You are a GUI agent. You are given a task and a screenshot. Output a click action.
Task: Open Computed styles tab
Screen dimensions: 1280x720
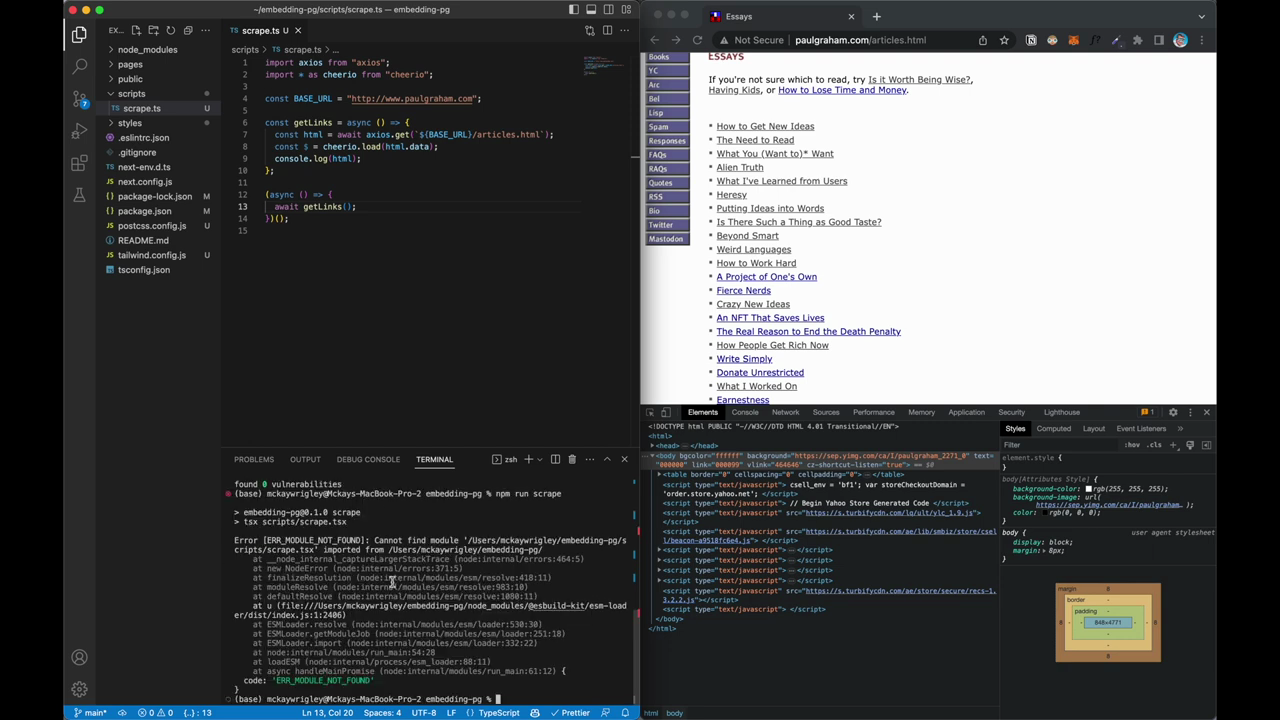tap(1053, 428)
